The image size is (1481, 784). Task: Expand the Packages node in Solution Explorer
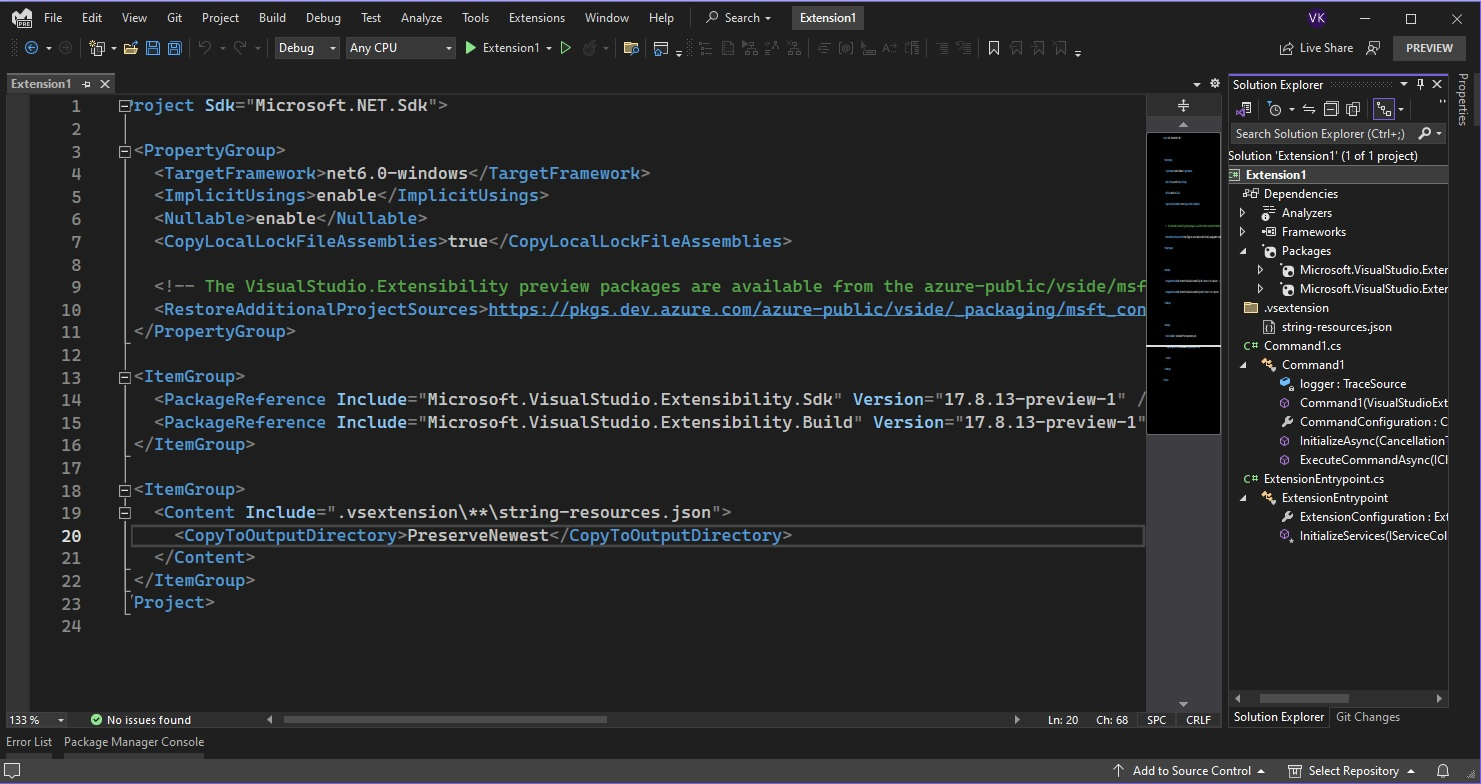[x=1243, y=250]
